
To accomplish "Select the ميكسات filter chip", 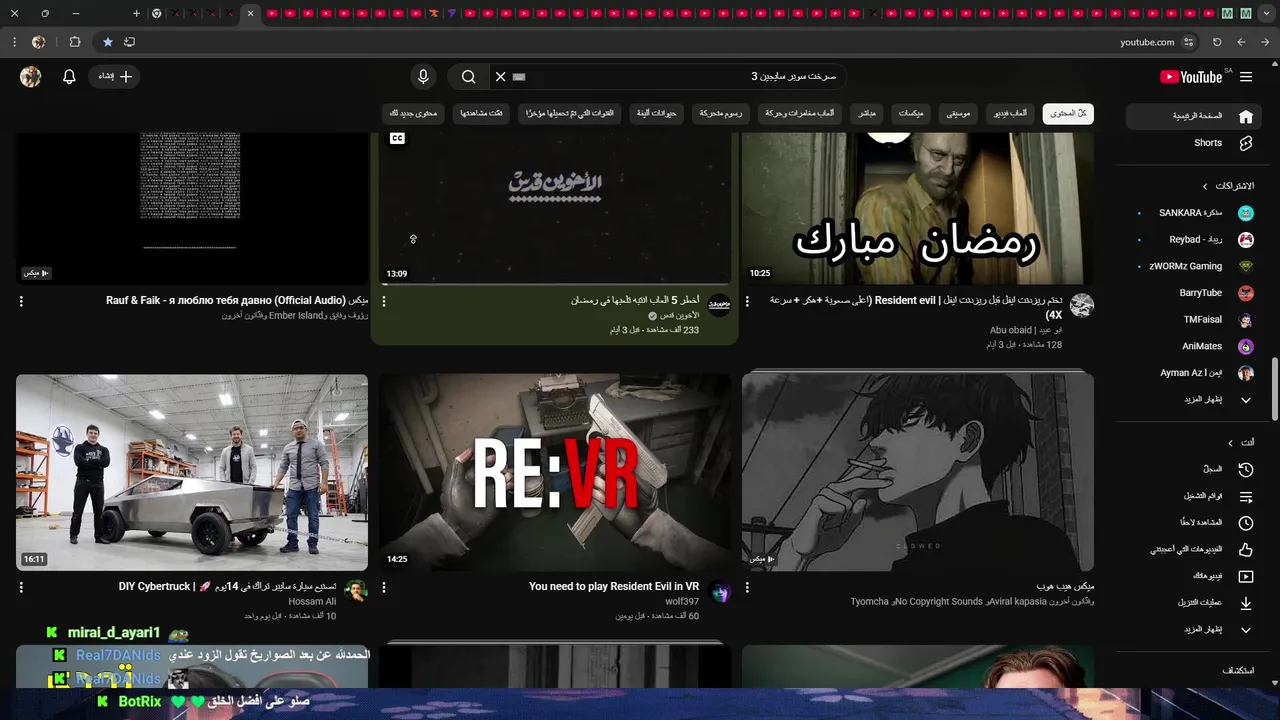I will point(911,114).
